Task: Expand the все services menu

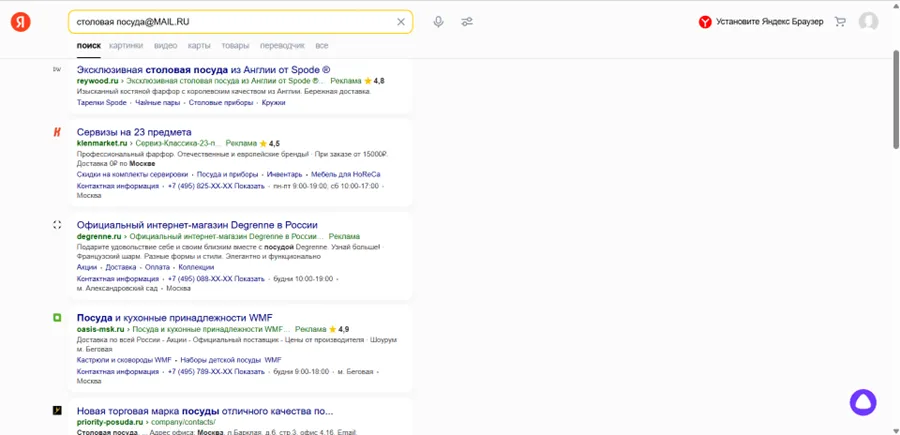Action: 321,46
